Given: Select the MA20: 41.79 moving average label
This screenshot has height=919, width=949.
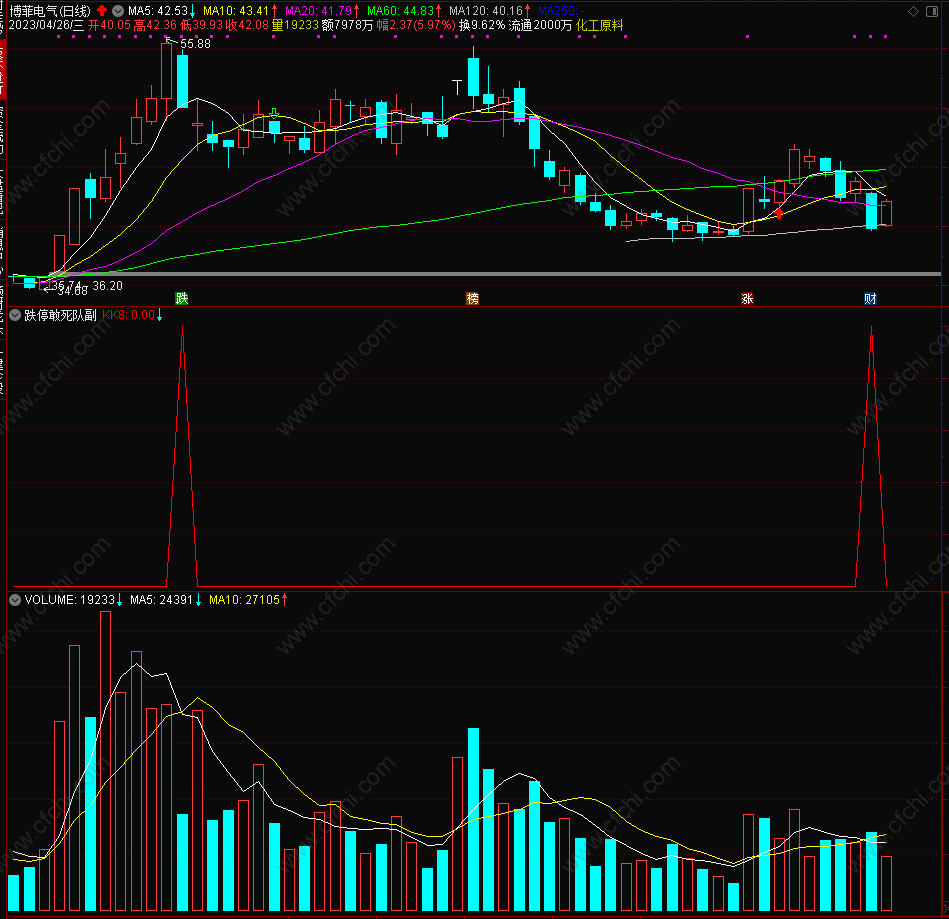Looking at the screenshot, I should 318,11.
